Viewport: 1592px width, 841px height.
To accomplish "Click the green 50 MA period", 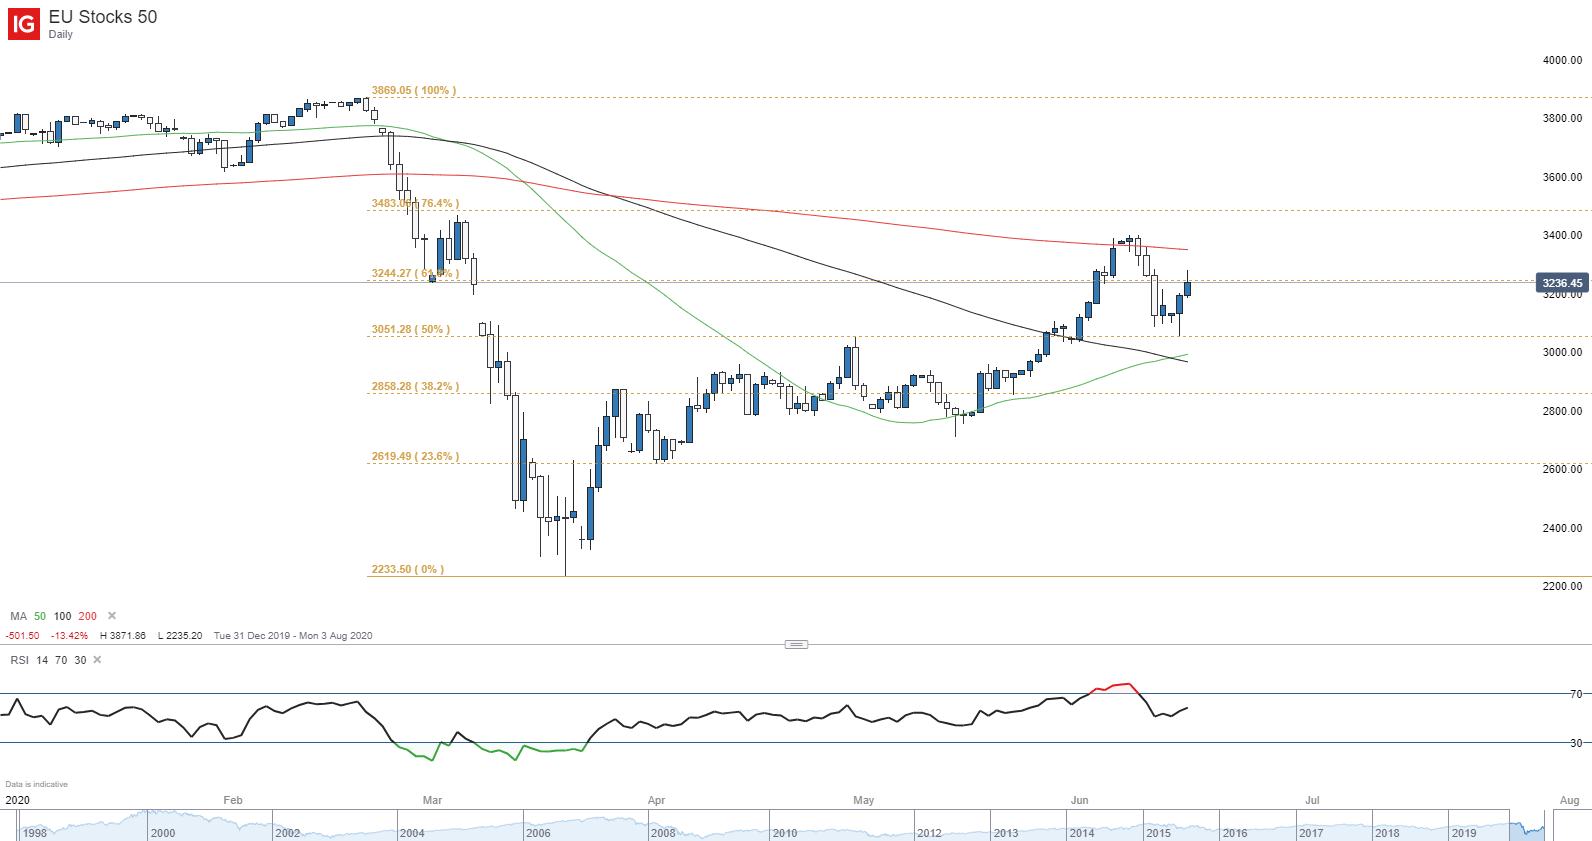I will 40,616.
